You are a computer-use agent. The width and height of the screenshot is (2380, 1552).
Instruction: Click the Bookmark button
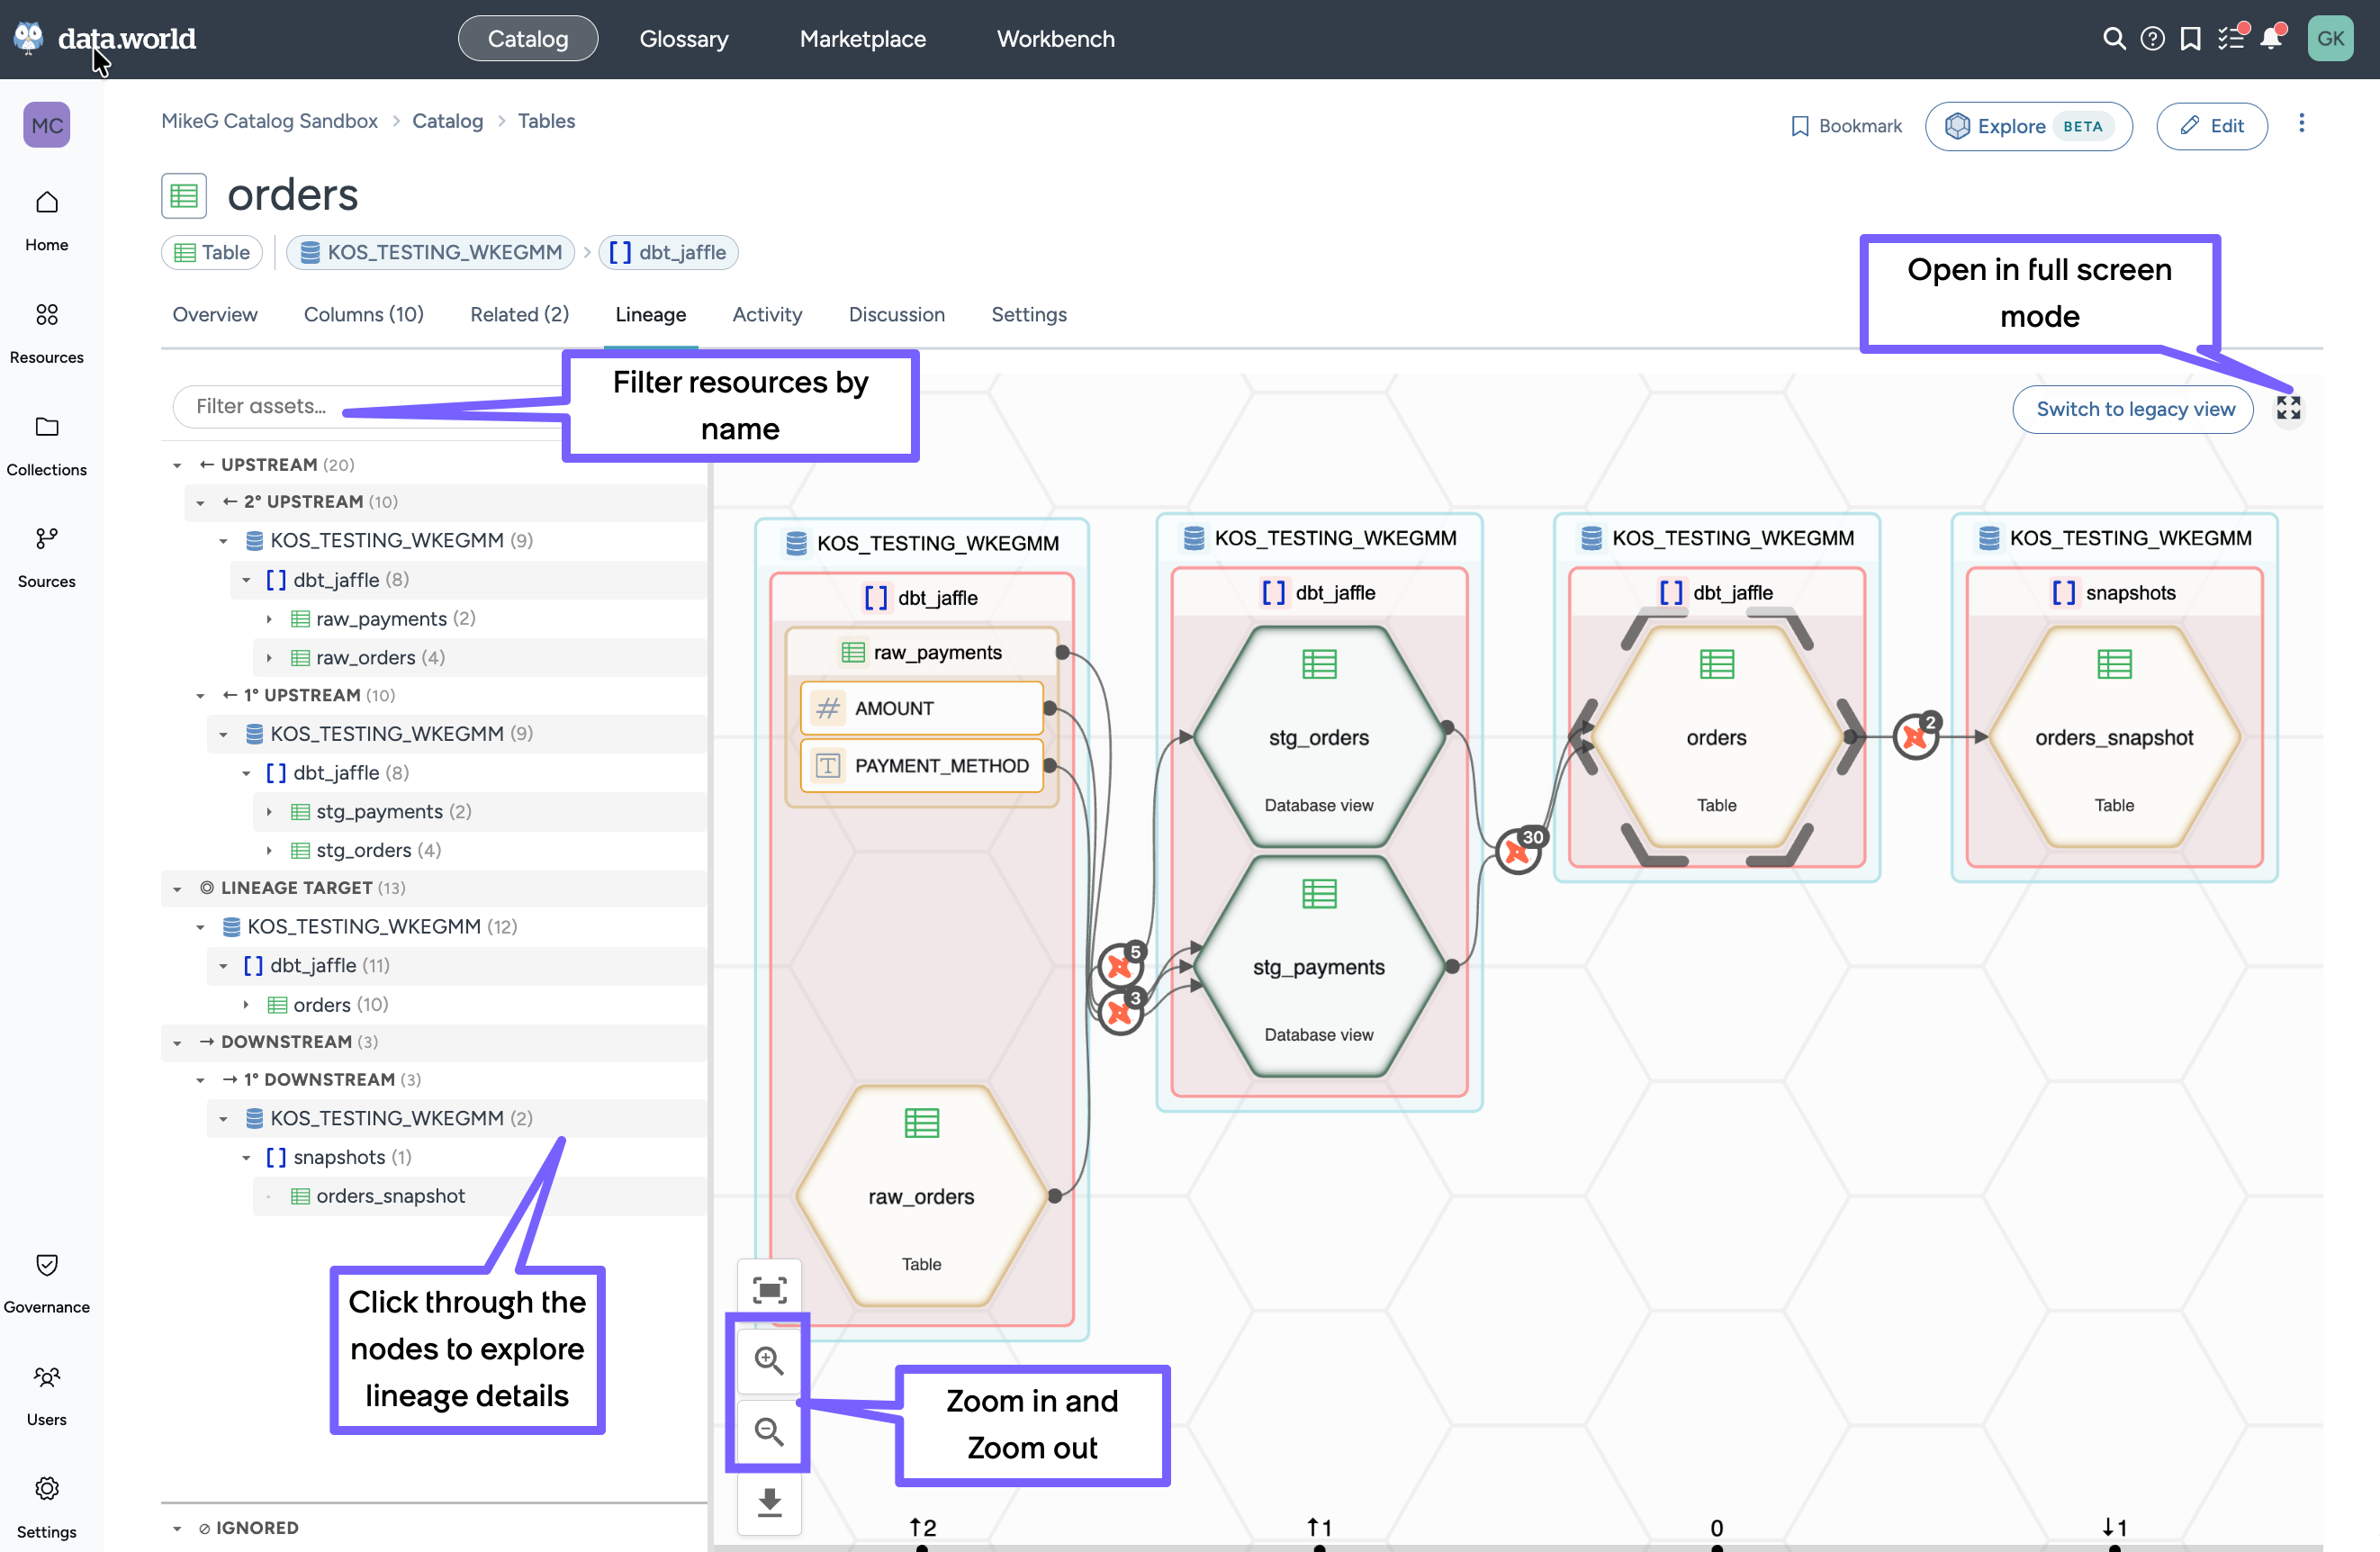tap(1845, 126)
